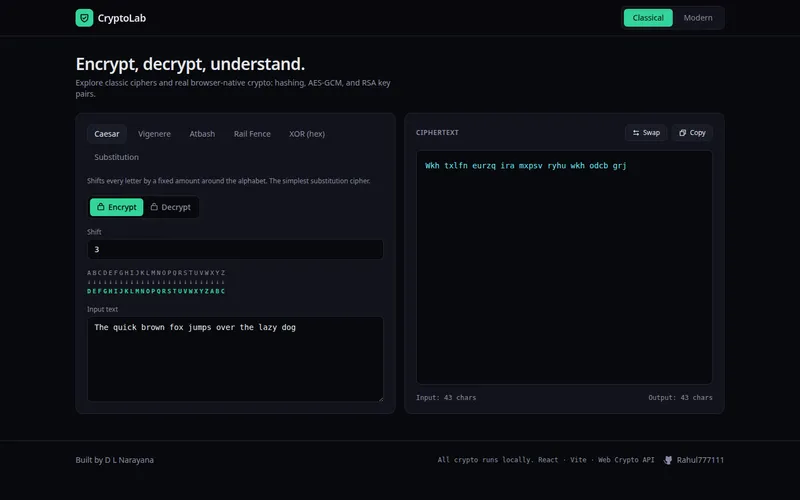Click the open lock icon on Decrypt
The width and height of the screenshot is (800, 500).
tap(154, 207)
